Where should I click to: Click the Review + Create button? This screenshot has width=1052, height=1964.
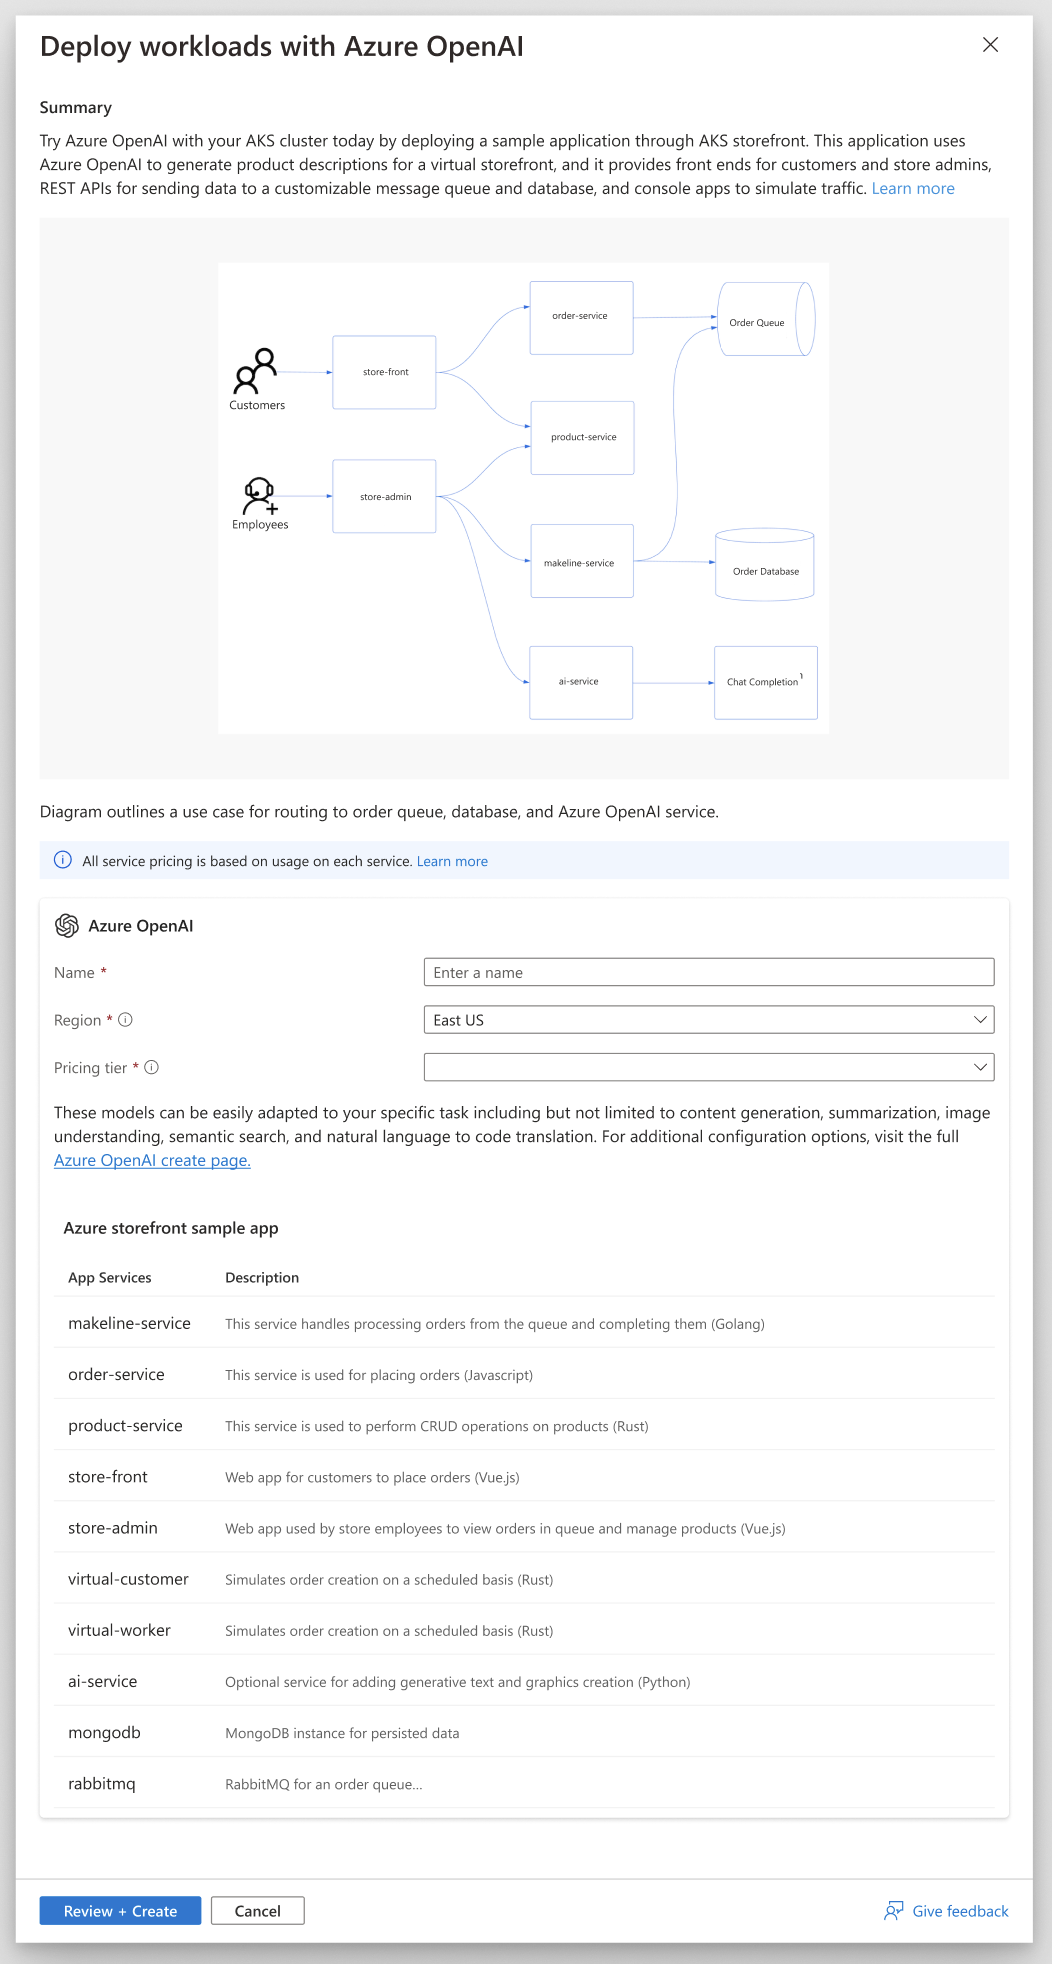120,1911
